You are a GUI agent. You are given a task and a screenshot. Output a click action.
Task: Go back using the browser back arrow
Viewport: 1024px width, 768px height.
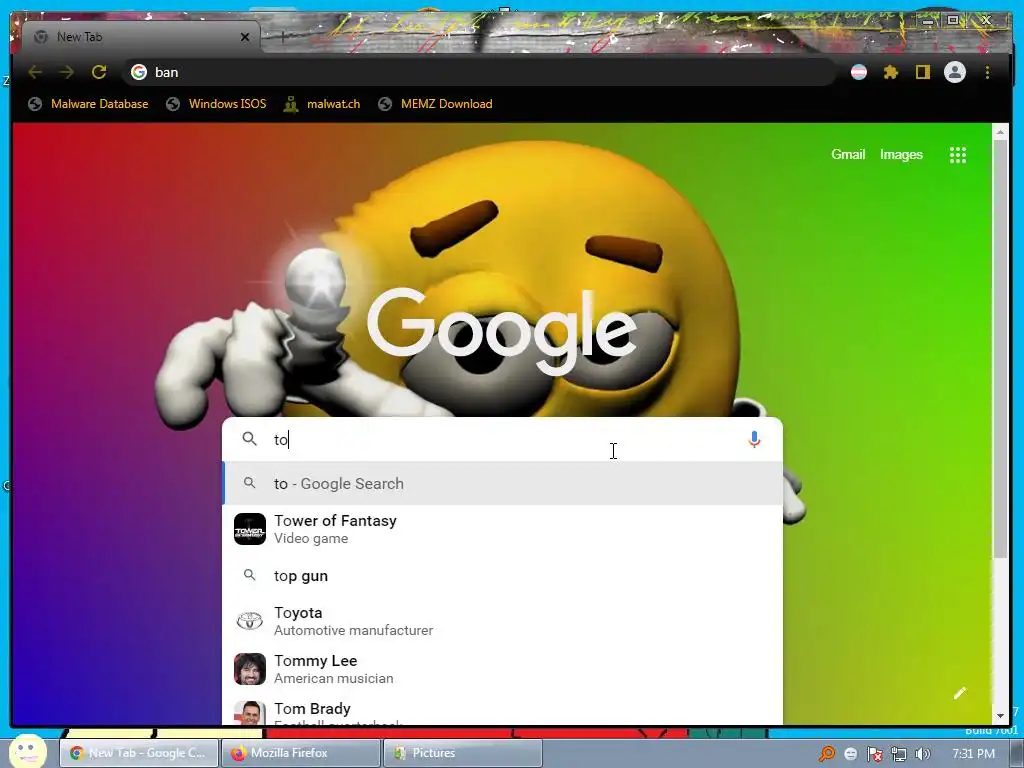tap(35, 72)
